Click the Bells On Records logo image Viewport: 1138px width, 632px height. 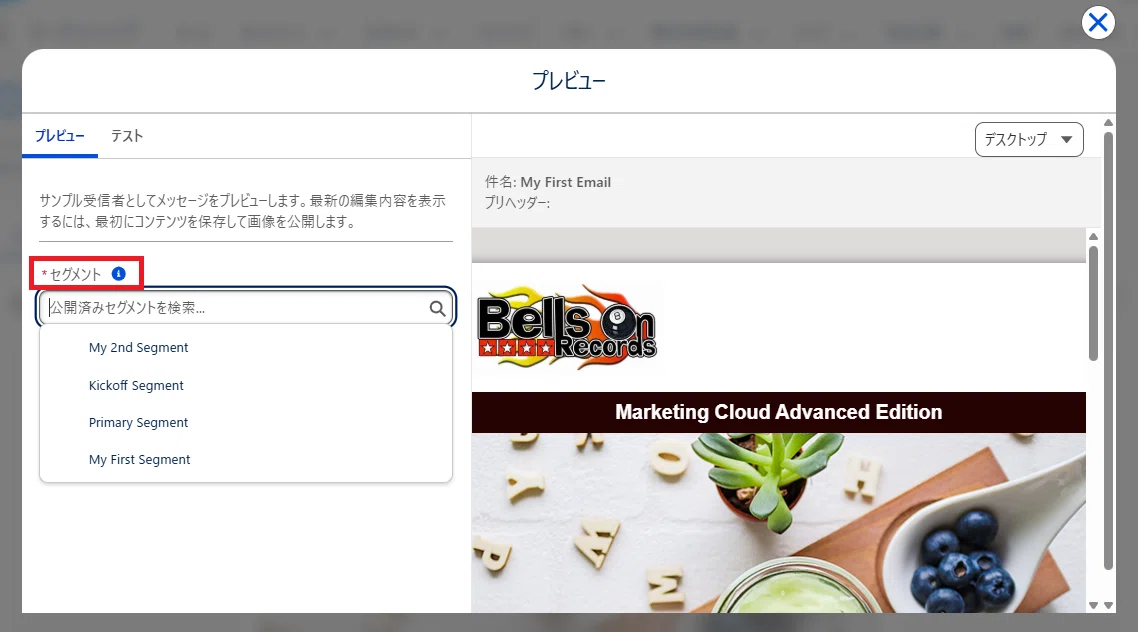coord(567,327)
